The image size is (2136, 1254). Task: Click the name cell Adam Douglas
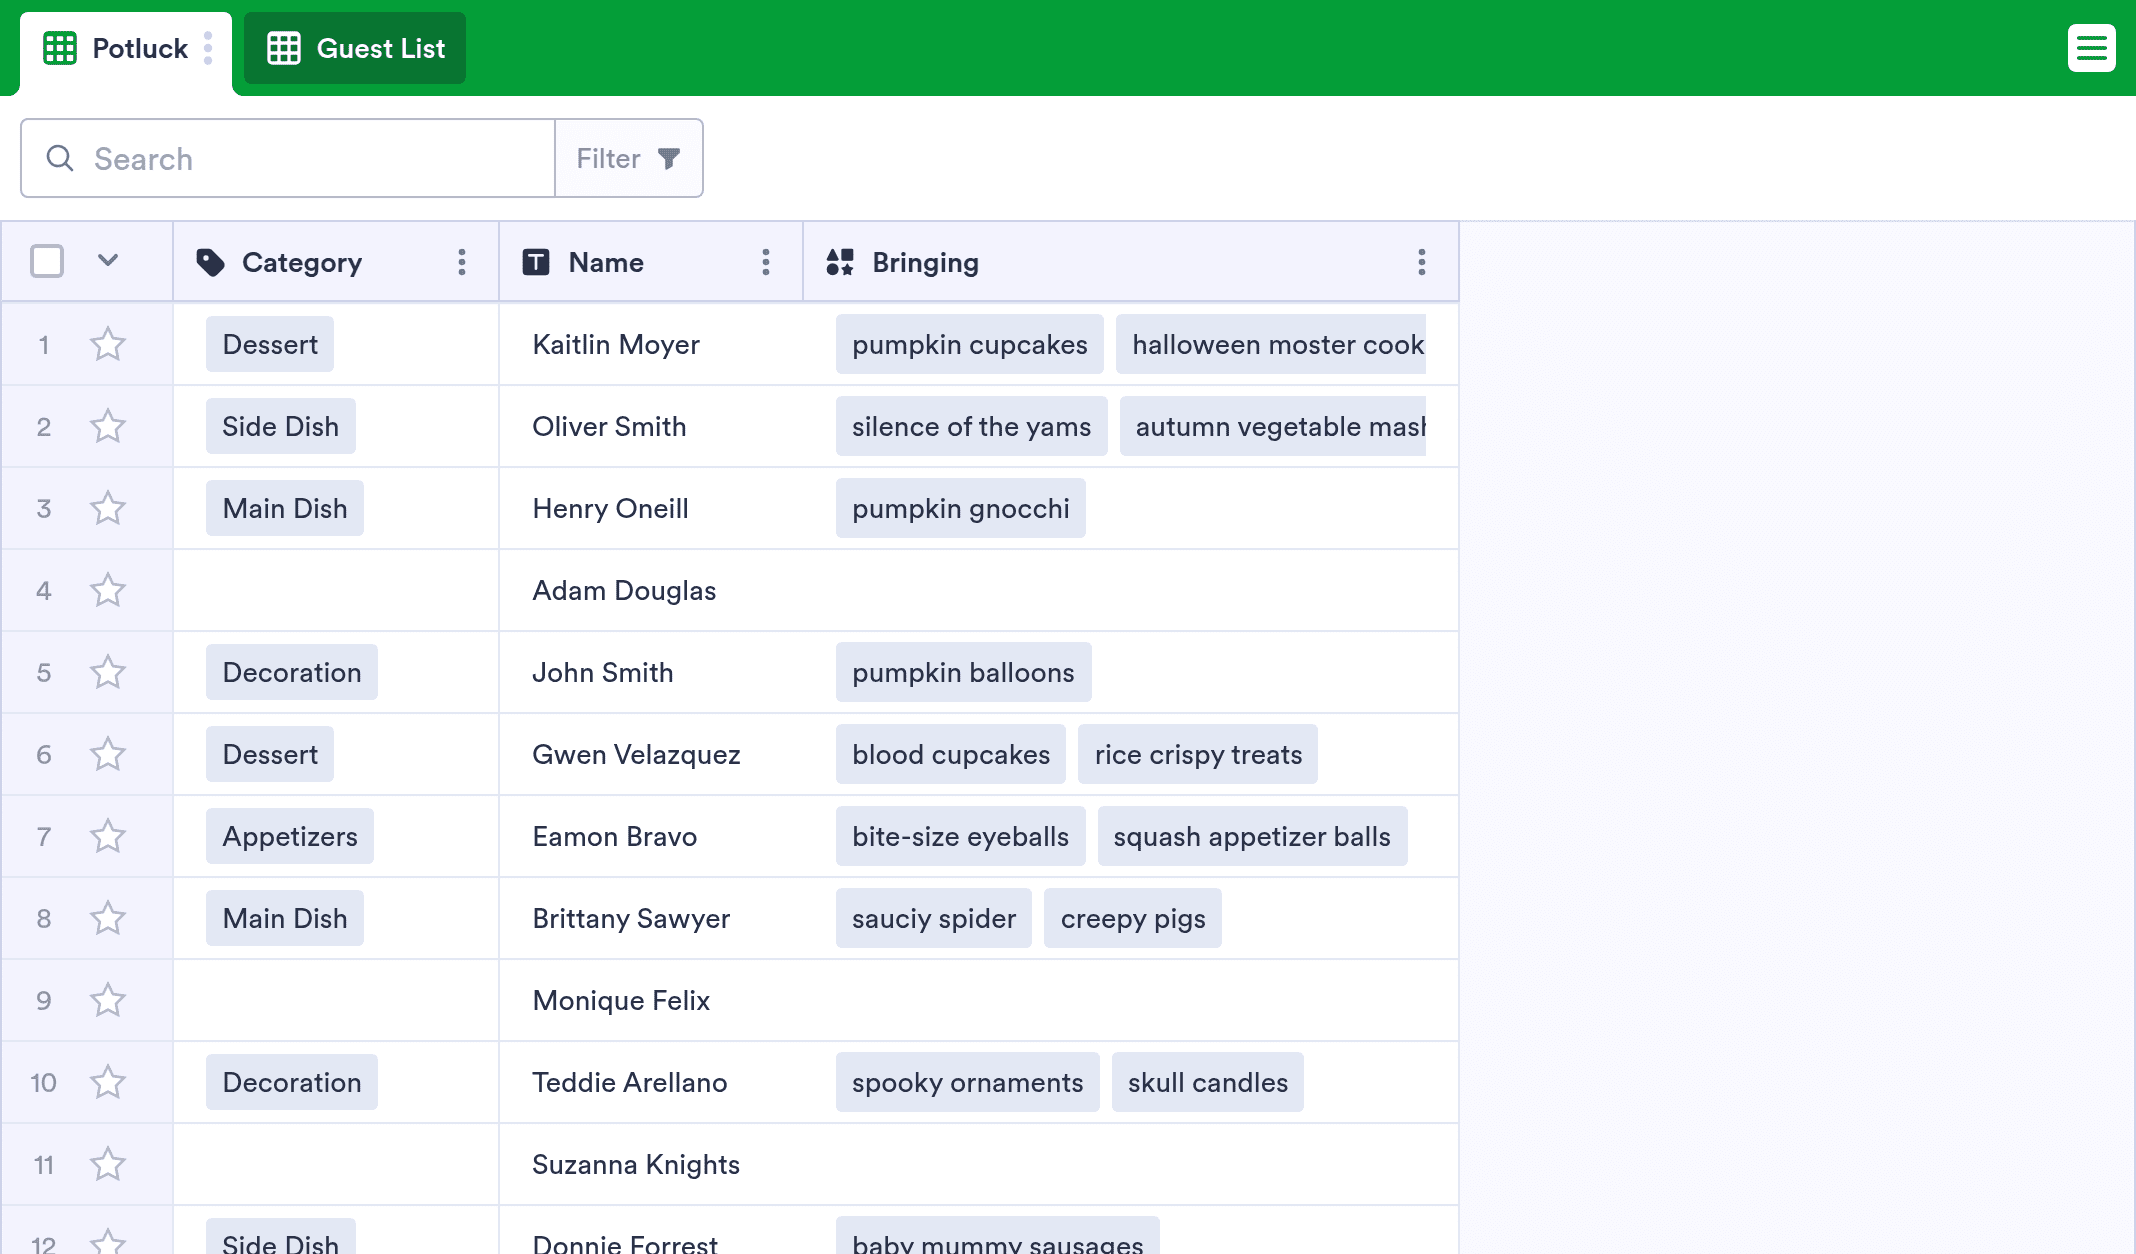click(651, 590)
